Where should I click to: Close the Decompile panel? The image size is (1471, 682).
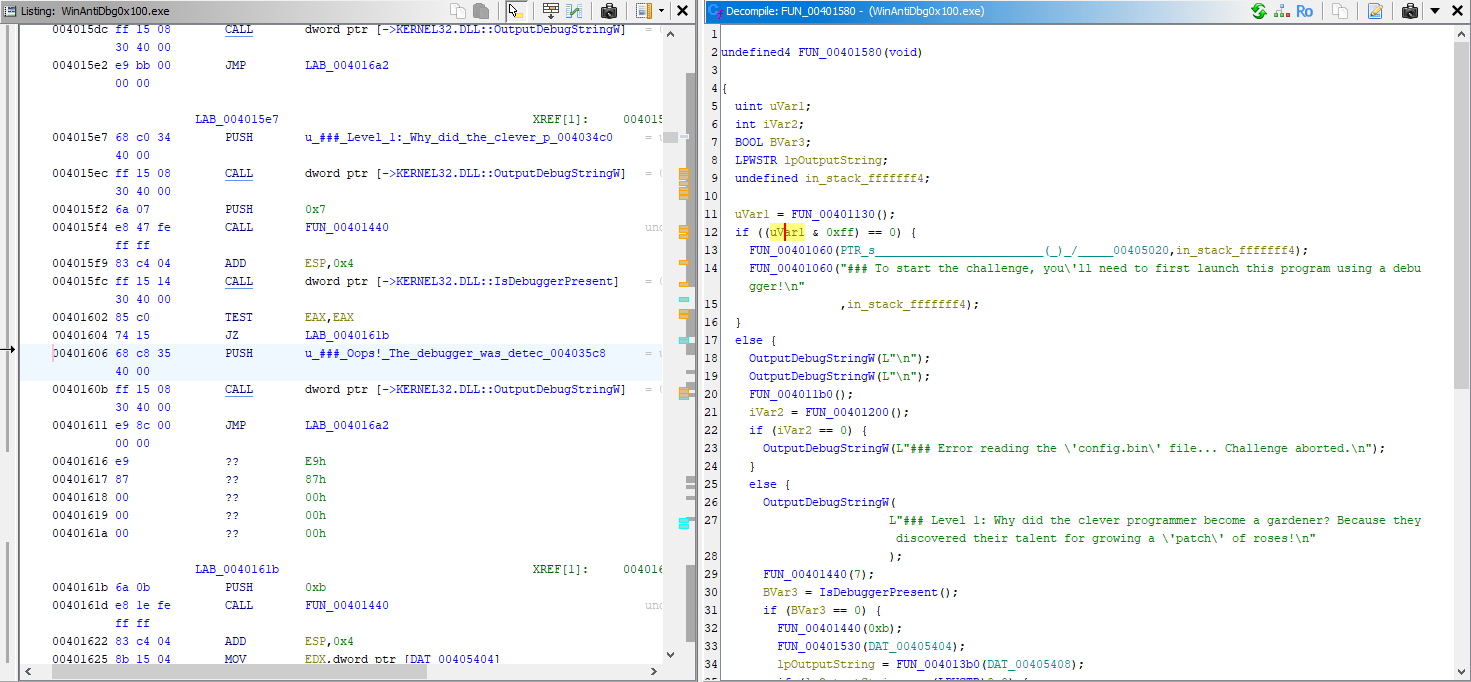(1455, 11)
